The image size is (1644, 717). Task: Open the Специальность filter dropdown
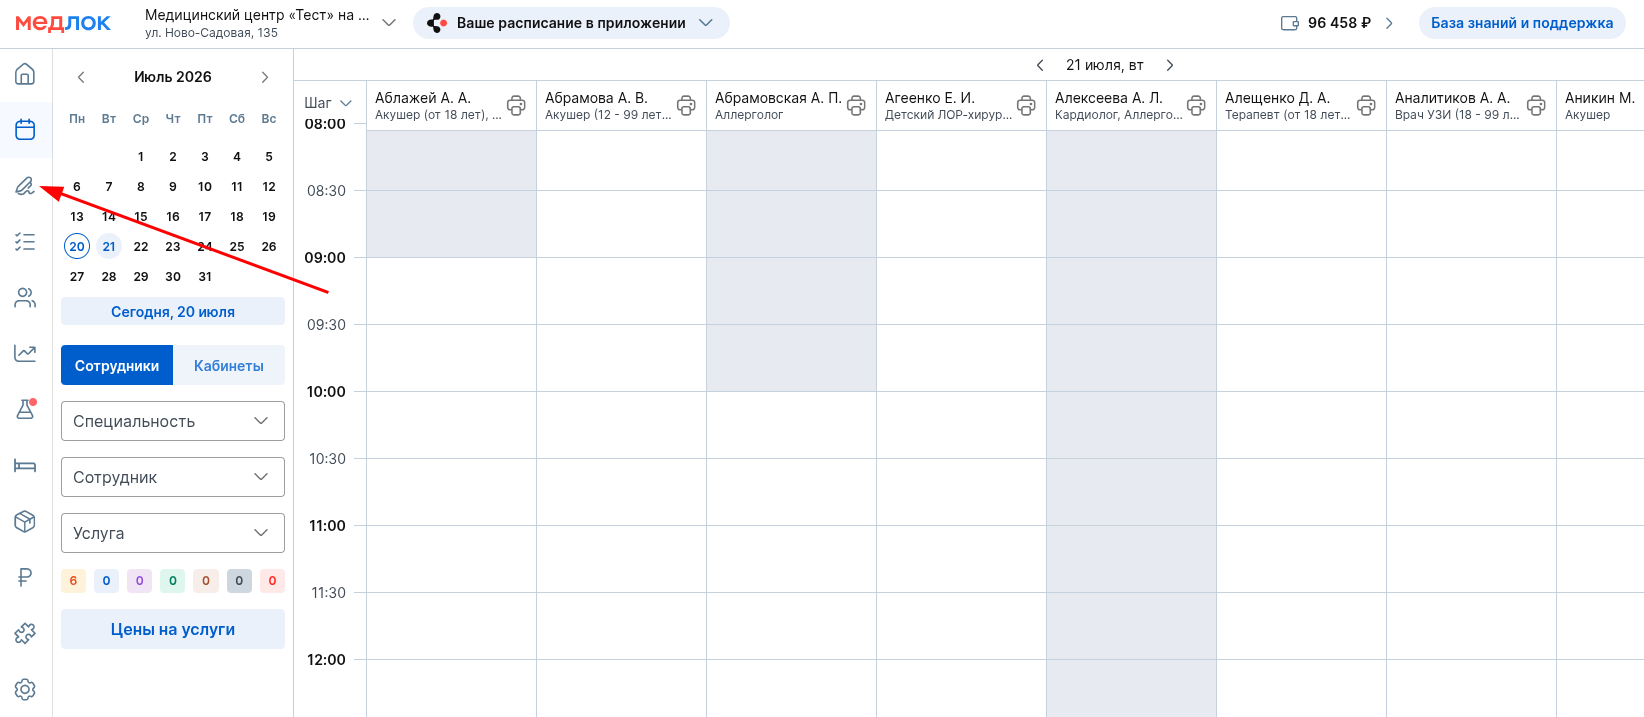(x=173, y=421)
